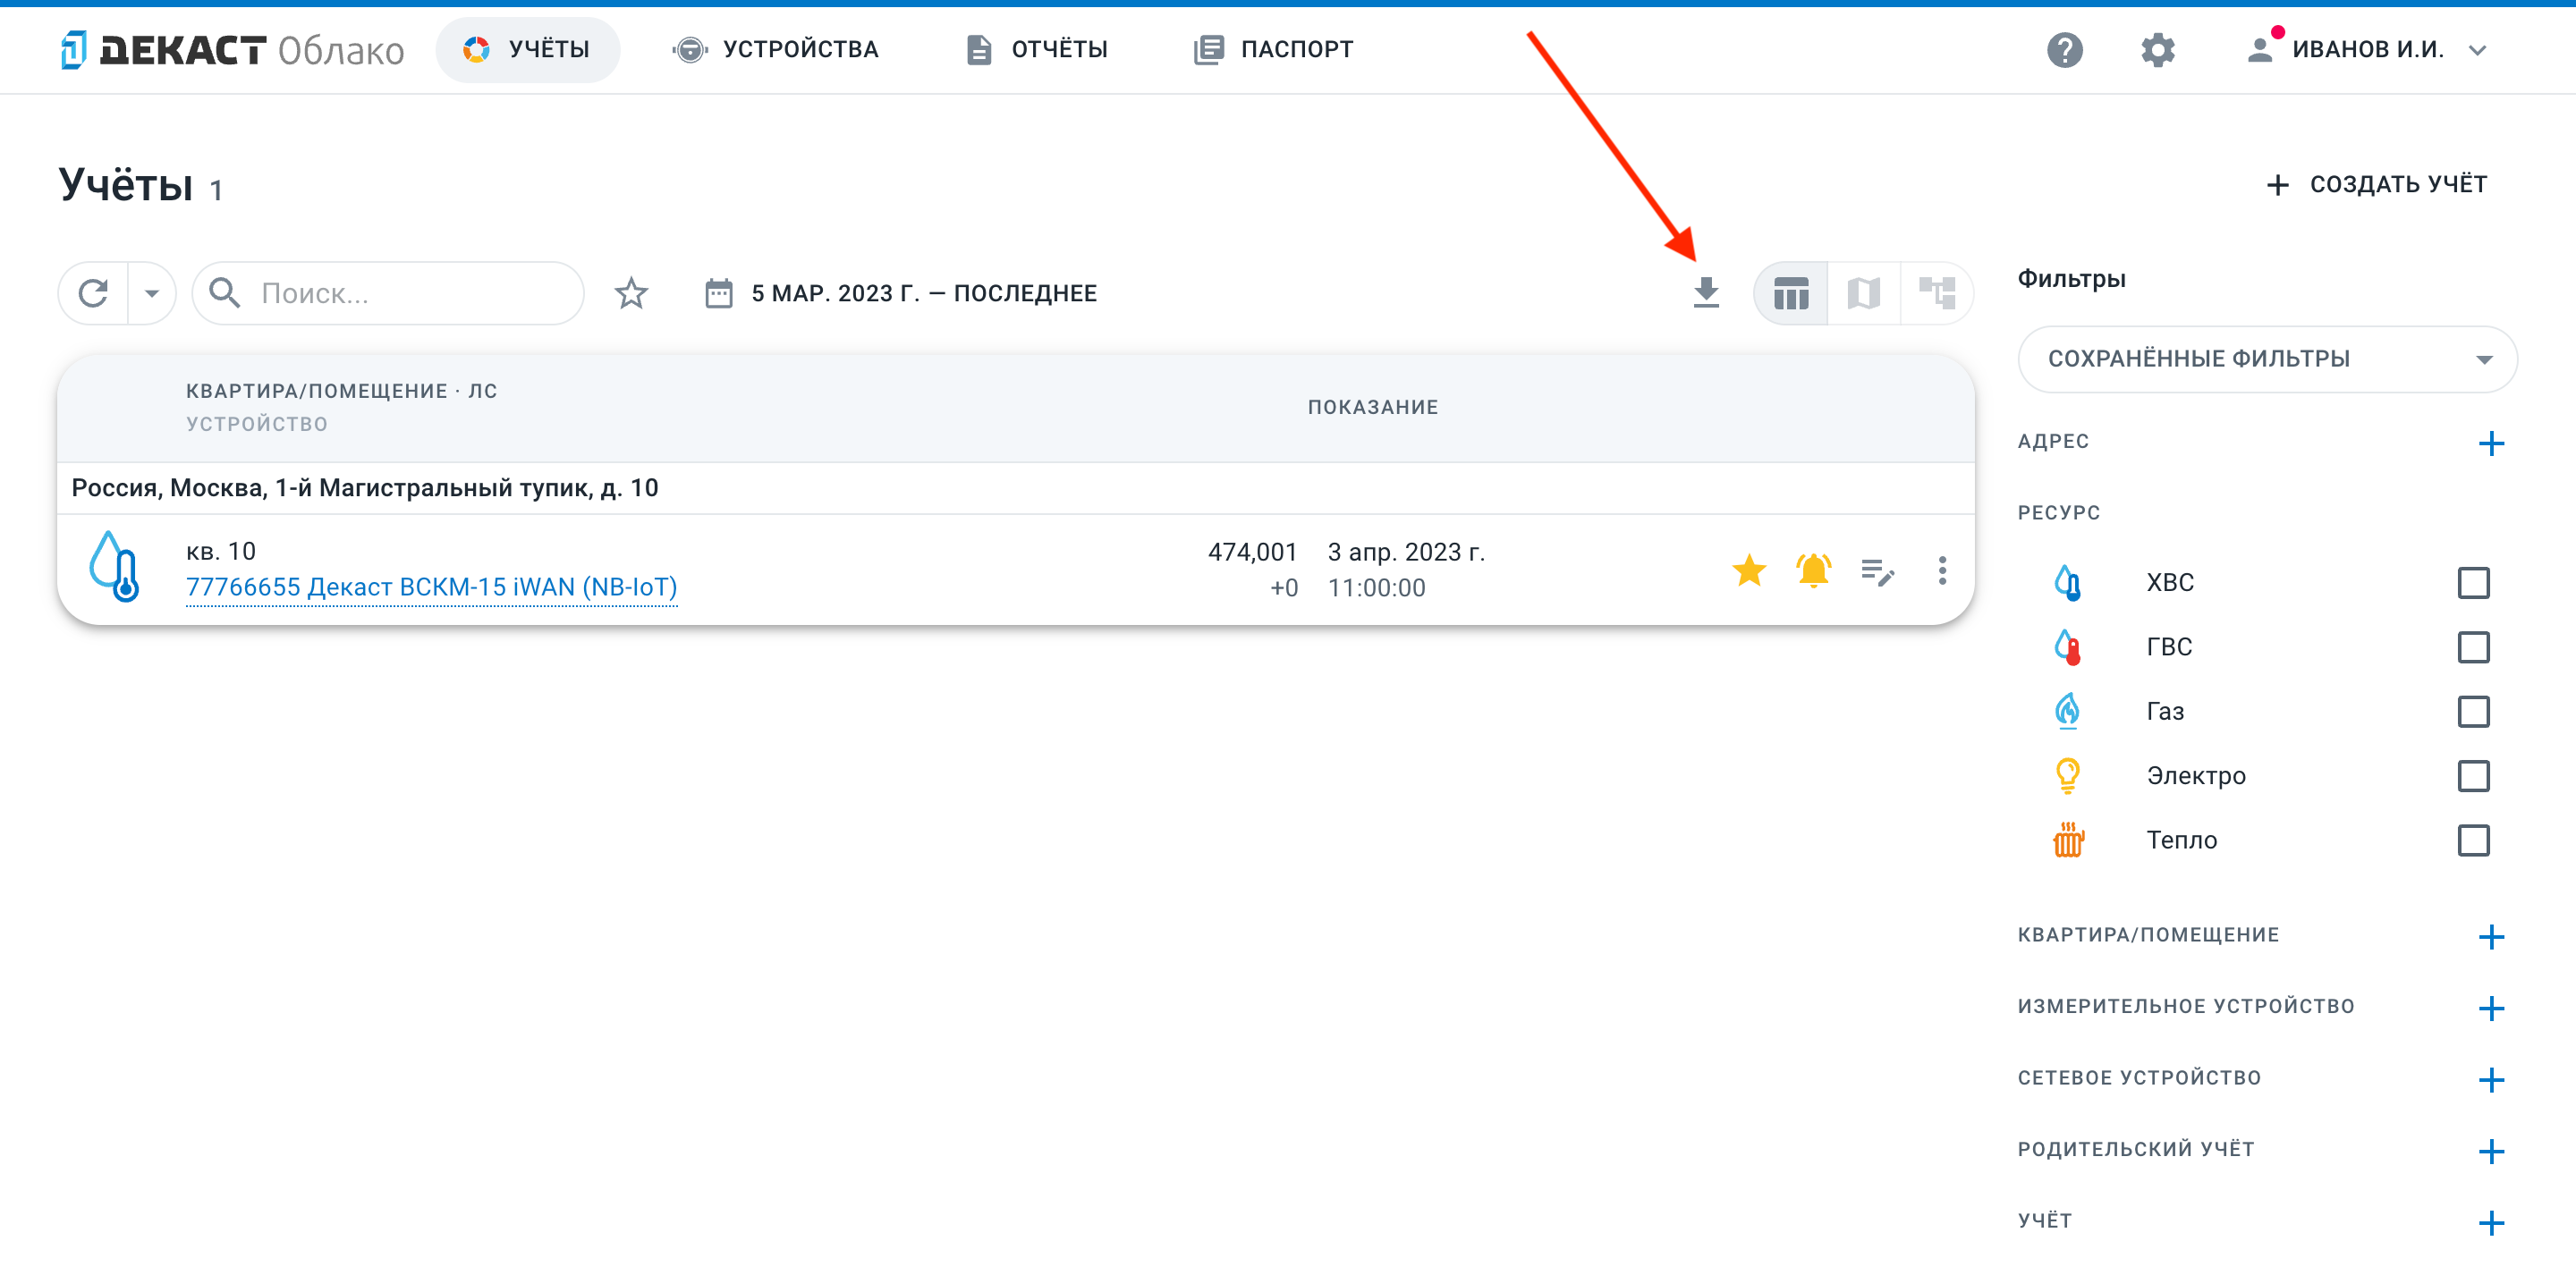Image resolution: width=2576 pixels, height=1275 pixels.
Task: Expand the Адрес filter
Action: point(2491,443)
